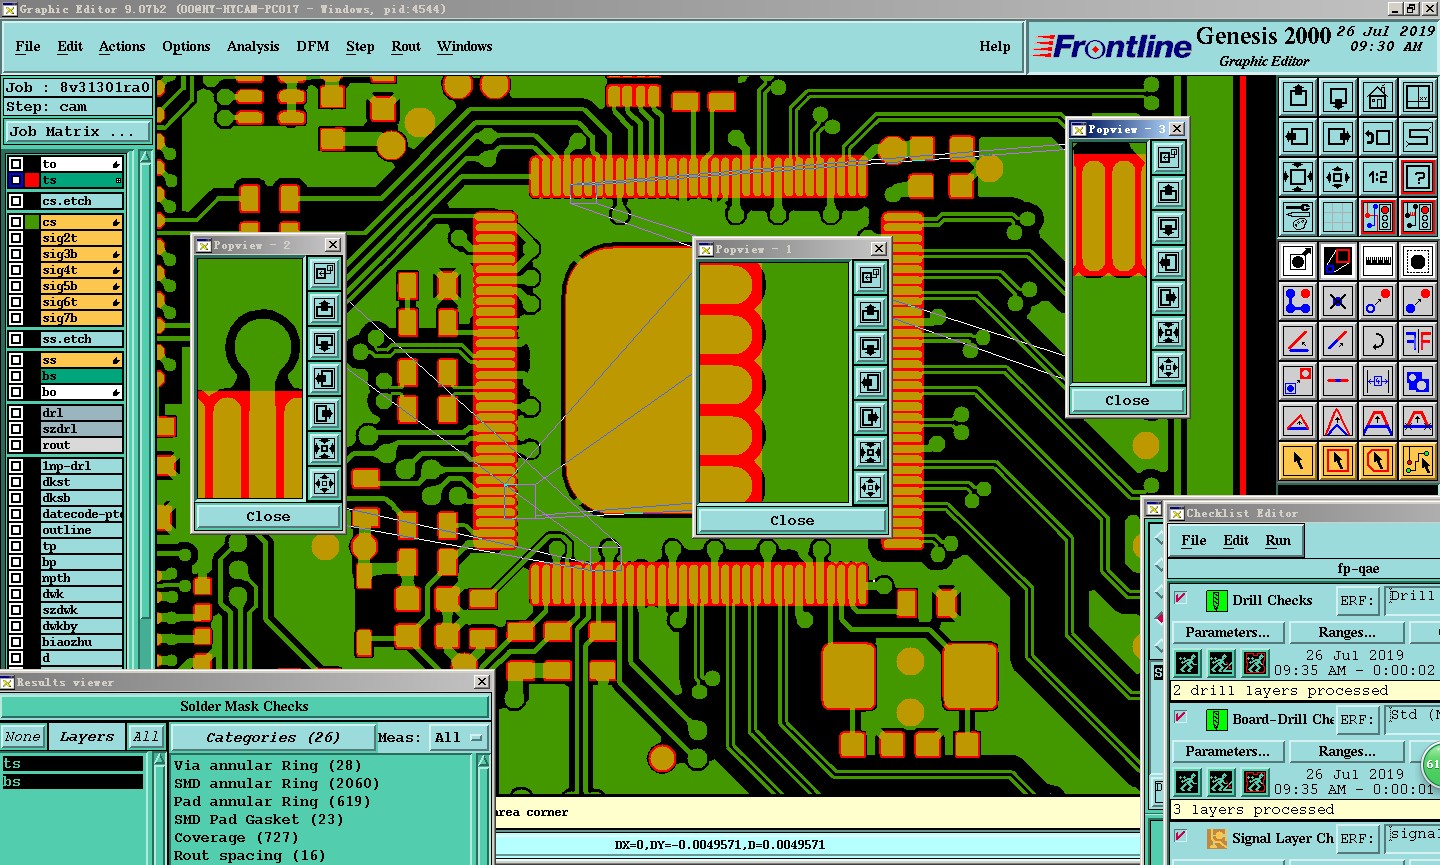Select 'SMD Pad Gasket (23)' category

[258, 820]
